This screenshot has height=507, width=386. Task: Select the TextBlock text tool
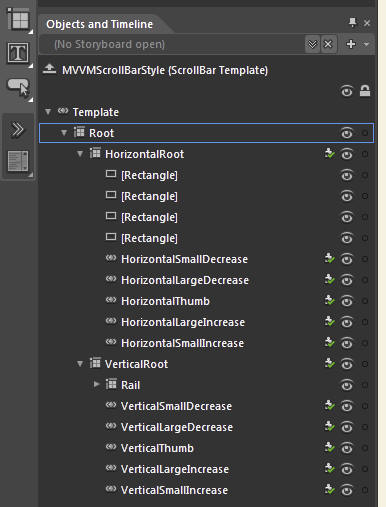[18, 53]
